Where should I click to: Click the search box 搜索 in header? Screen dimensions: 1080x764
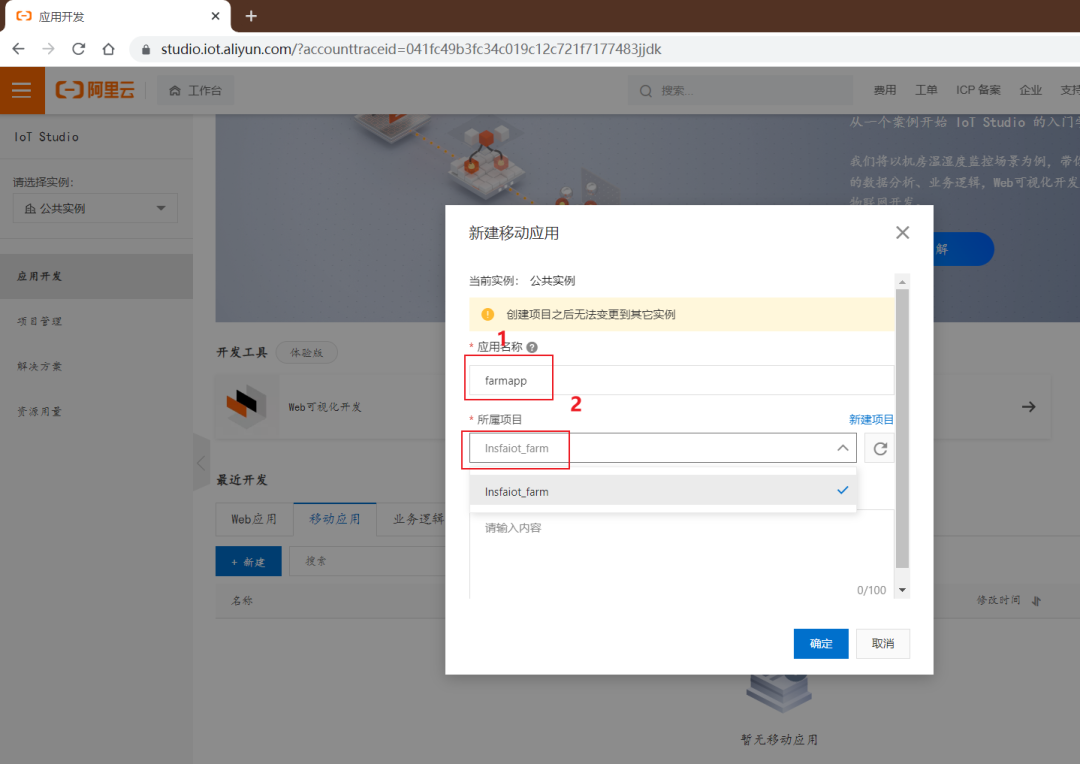tap(739, 90)
